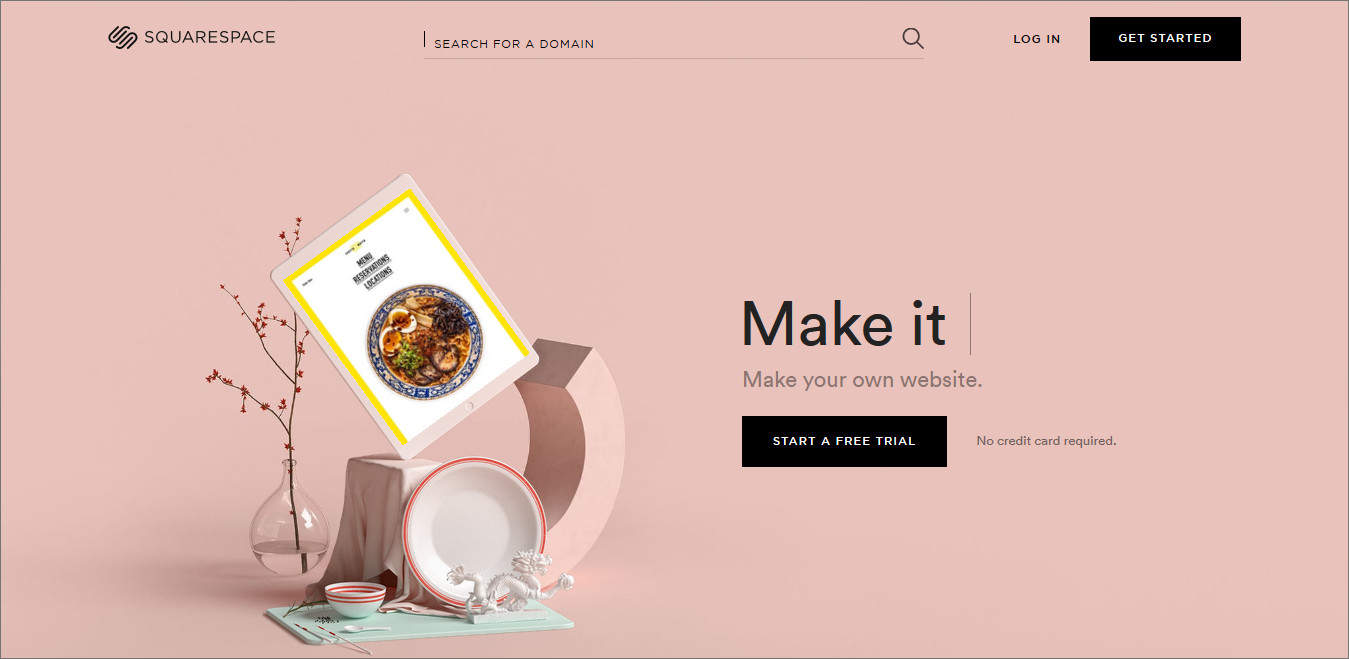Screen dimensions: 1349x659
Task: Select LOCATIONS on the tablet screen
Action: pos(378,280)
